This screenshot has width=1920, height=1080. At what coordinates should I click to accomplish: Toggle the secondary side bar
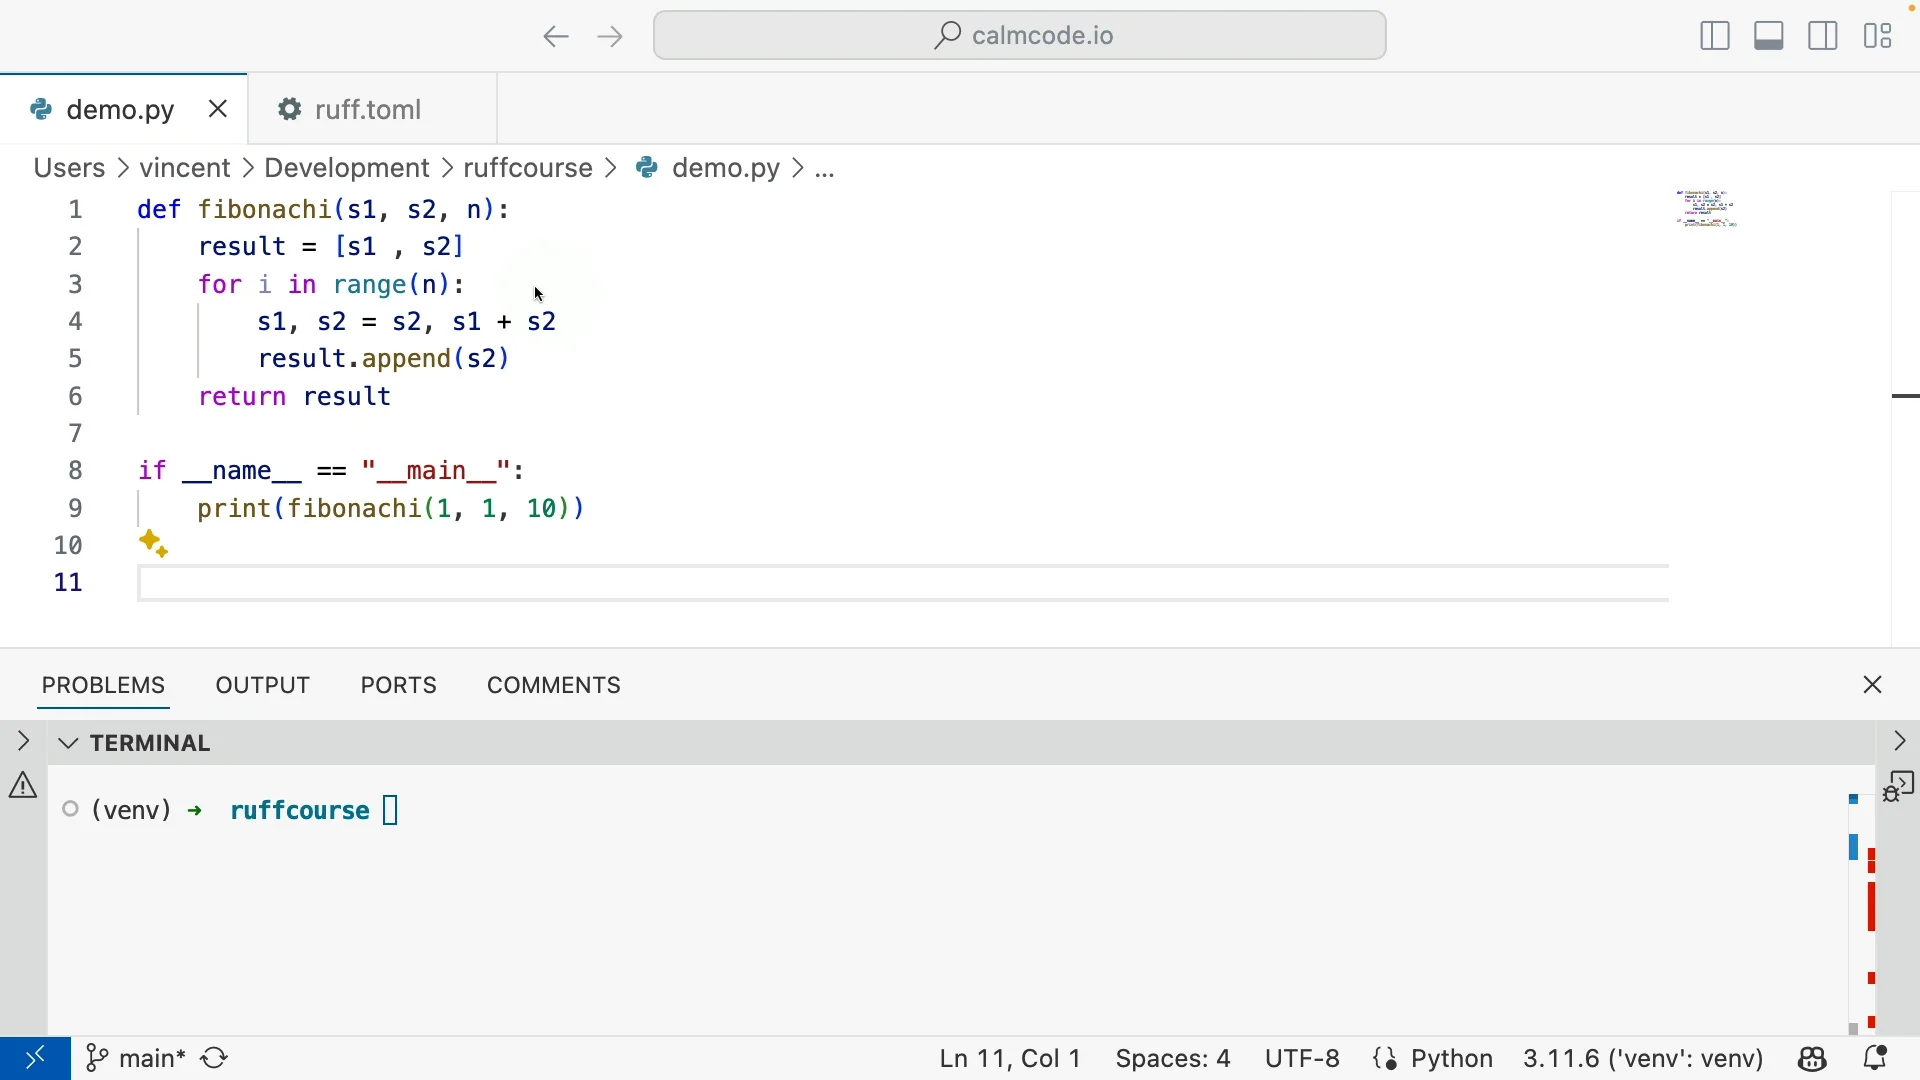click(1824, 37)
